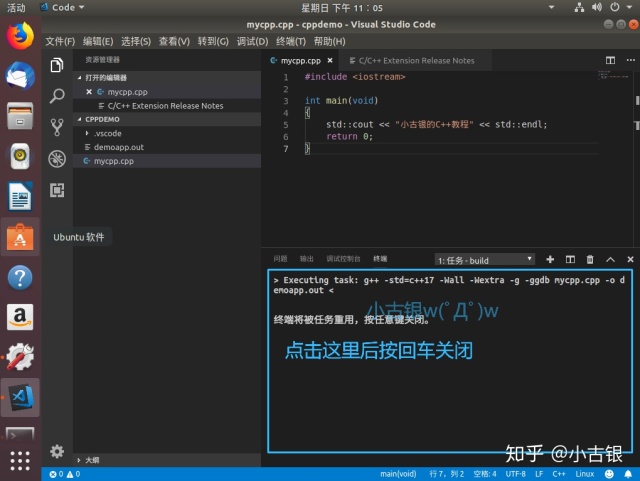Viewport: 640px width, 481px height.
Task: Expand the 大纲 outline section
Action: 79,460
